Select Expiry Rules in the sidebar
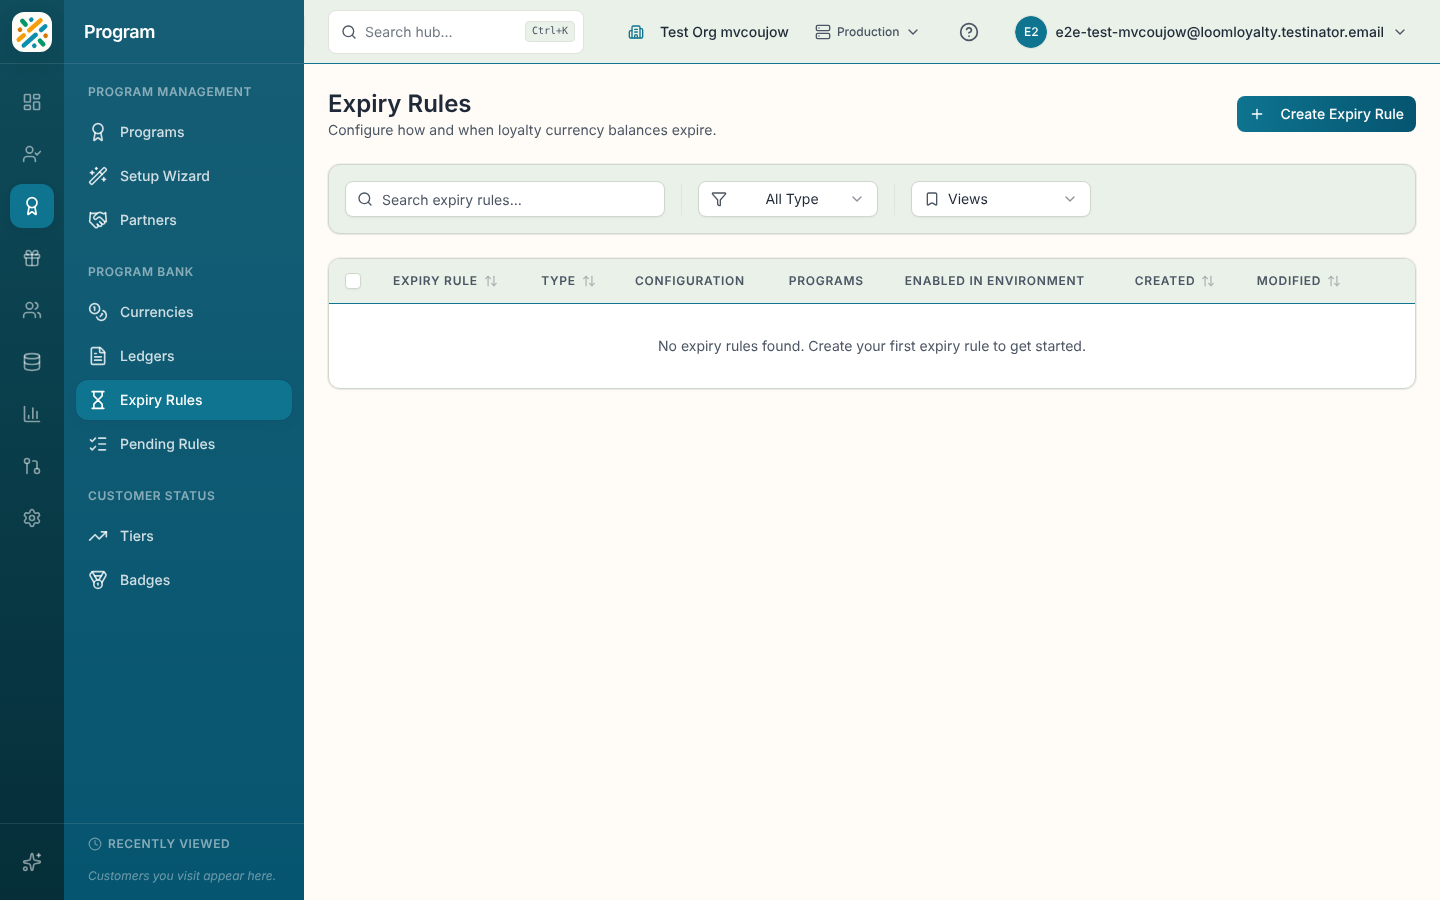Viewport: 1440px width, 900px height. pyautogui.click(x=184, y=400)
